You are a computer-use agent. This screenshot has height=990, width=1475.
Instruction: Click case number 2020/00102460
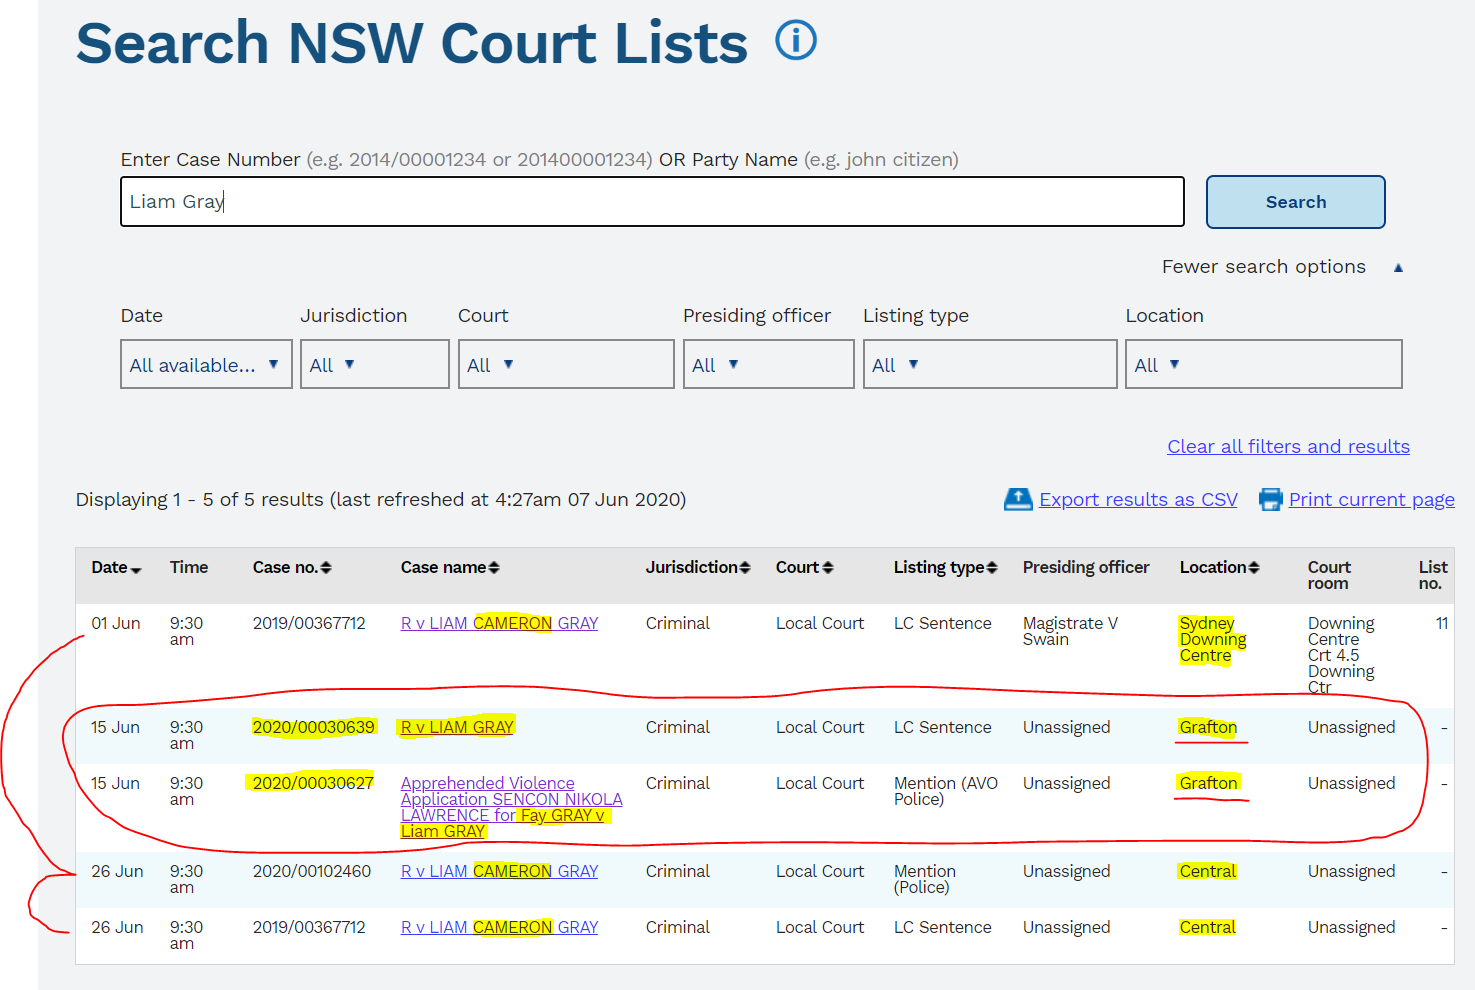tap(312, 872)
